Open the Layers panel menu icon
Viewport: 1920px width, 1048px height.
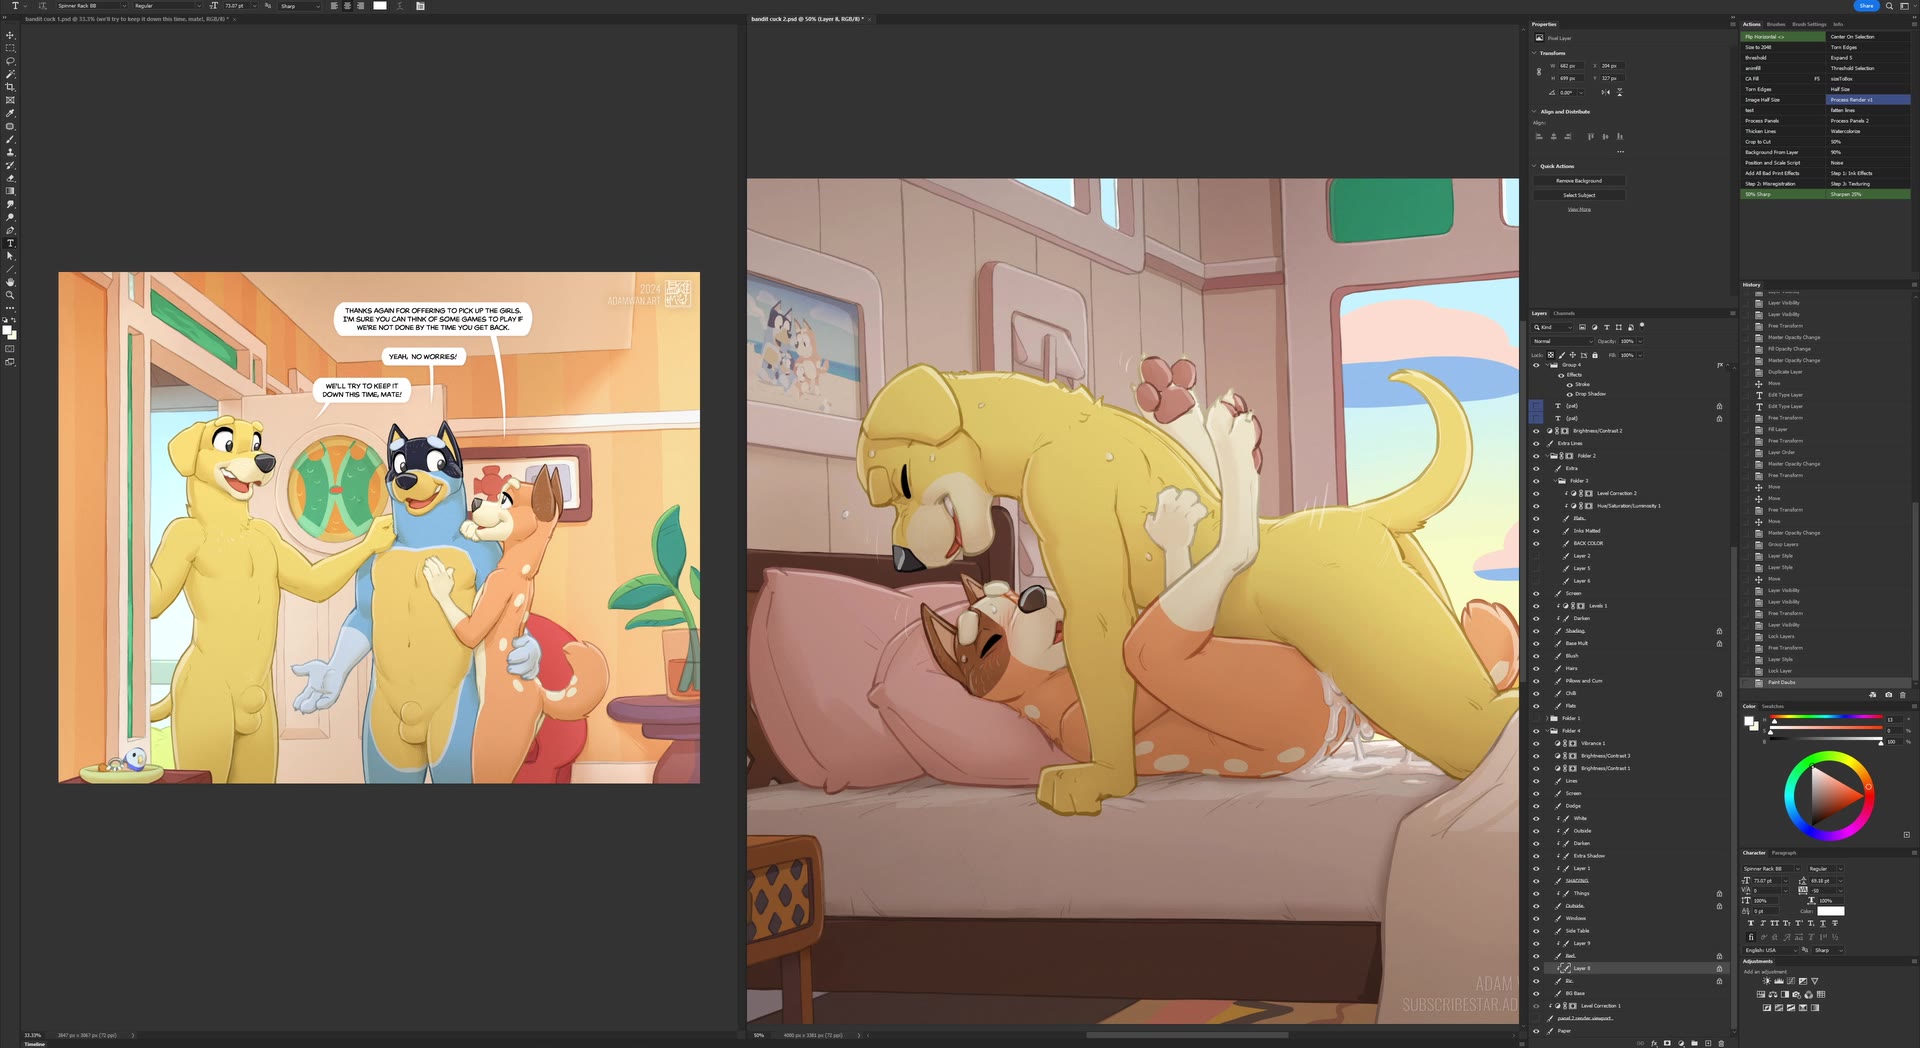point(1733,313)
